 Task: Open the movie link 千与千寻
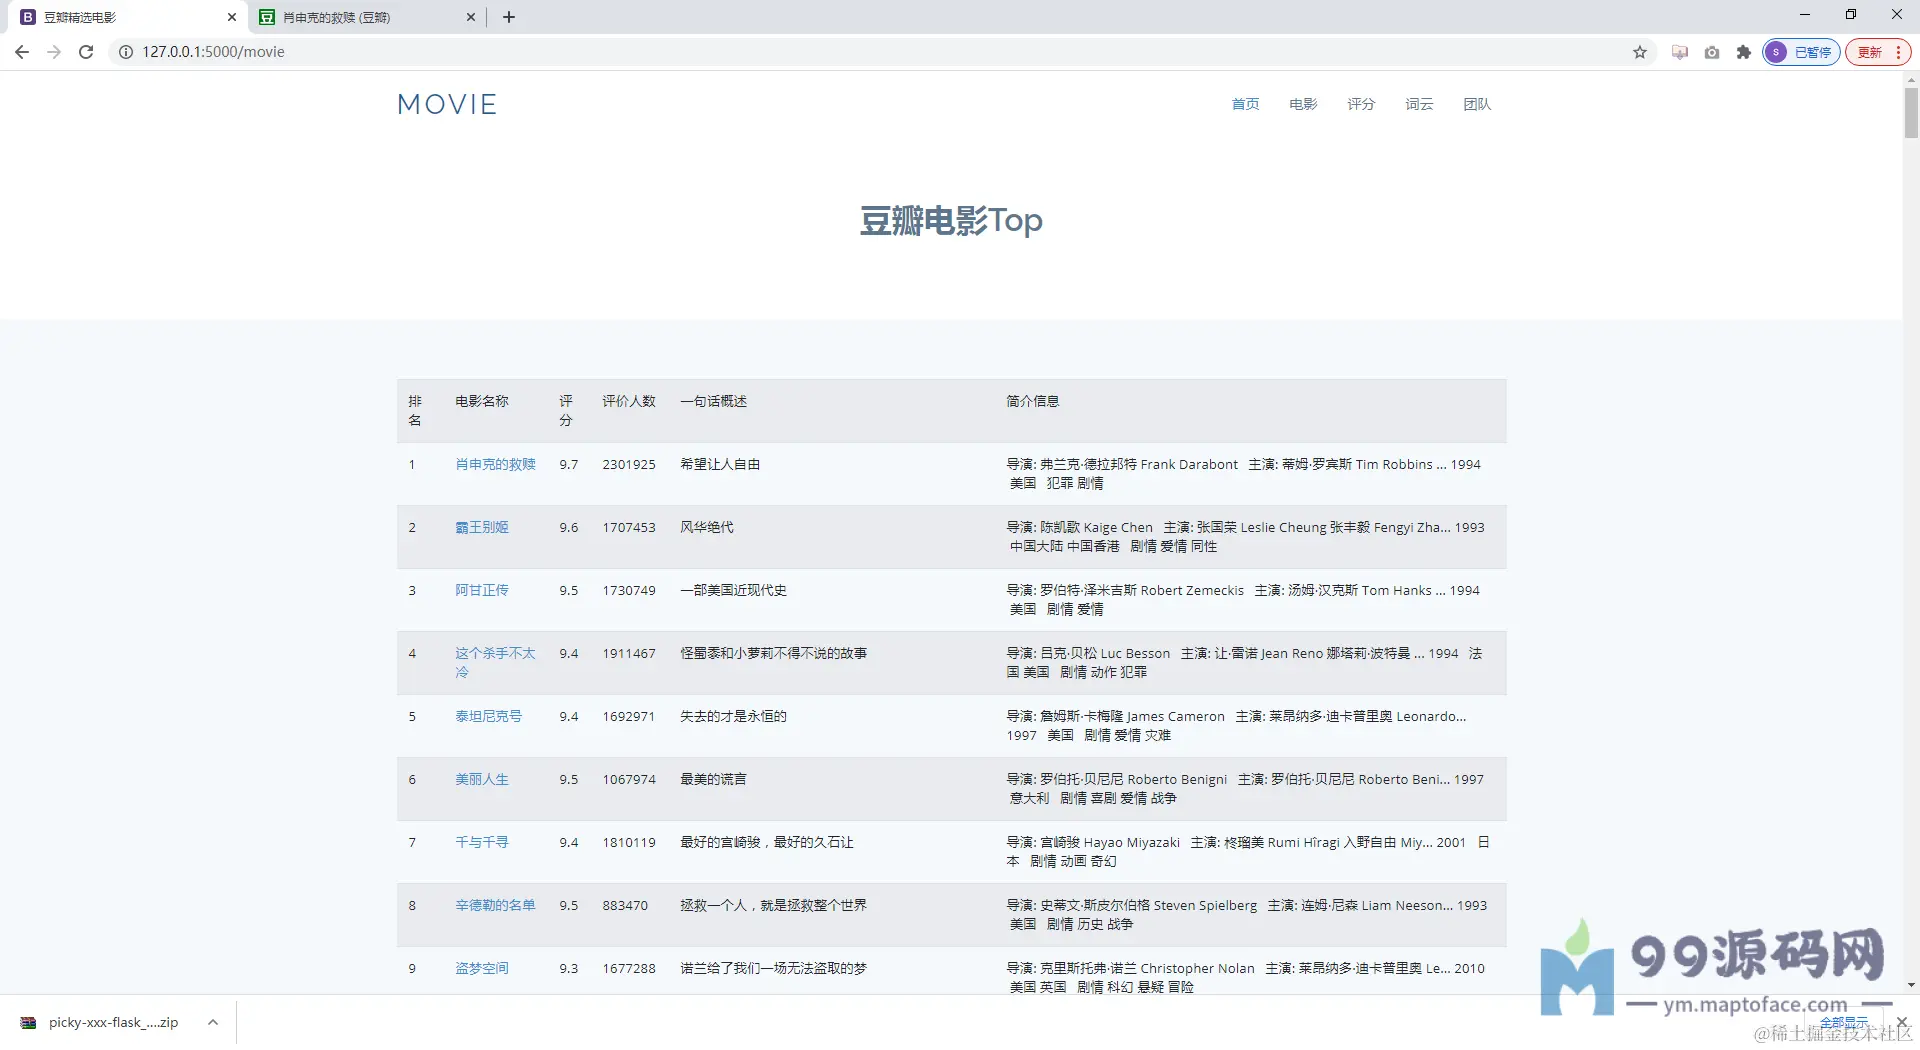click(x=482, y=842)
